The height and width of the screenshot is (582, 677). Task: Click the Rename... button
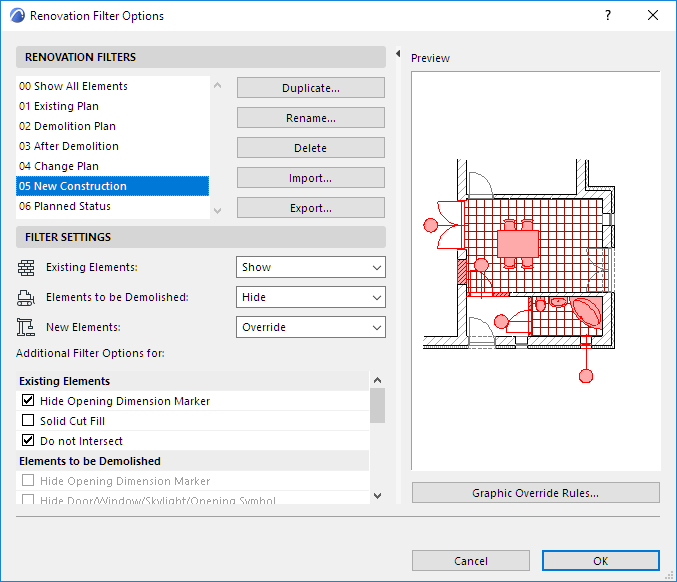(x=311, y=118)
